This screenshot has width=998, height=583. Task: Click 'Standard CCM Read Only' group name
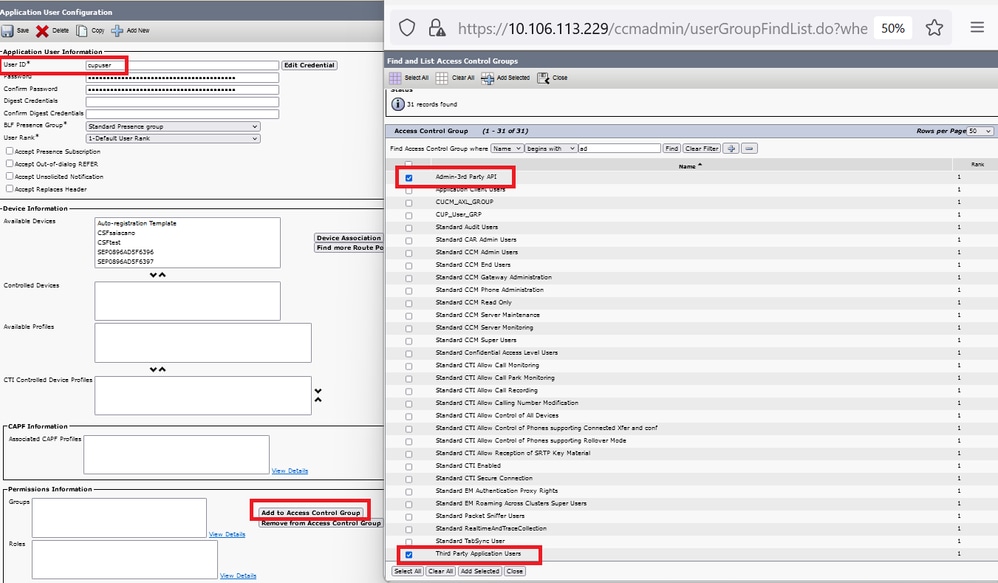[x=474, y=303]
